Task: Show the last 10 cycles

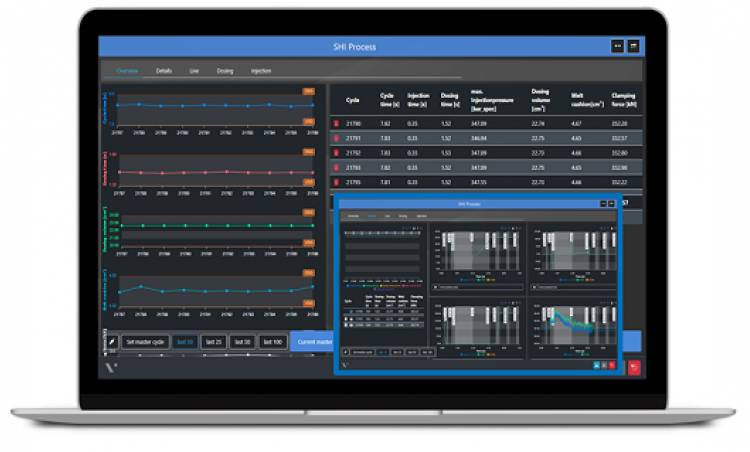Action: pos(184,342)
